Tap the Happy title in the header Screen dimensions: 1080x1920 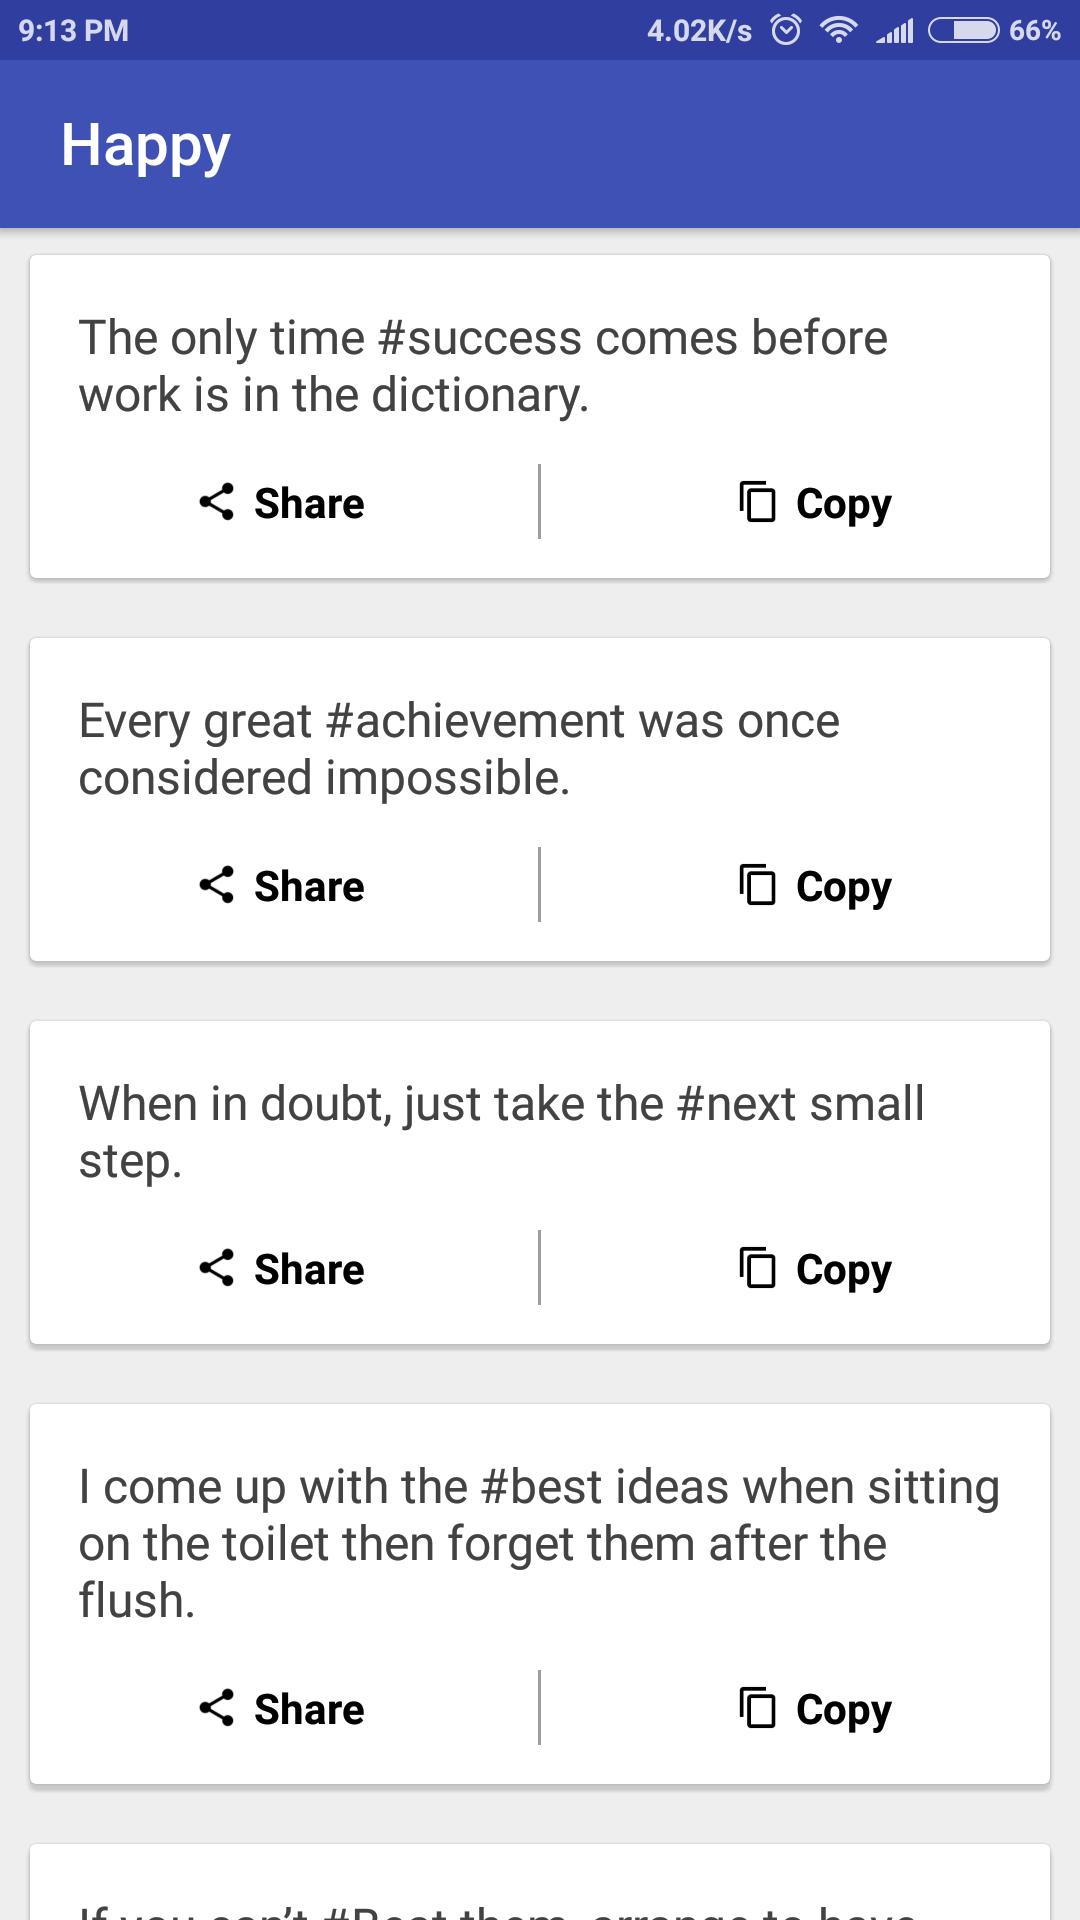pyautogui.click(x=146, y=145)
